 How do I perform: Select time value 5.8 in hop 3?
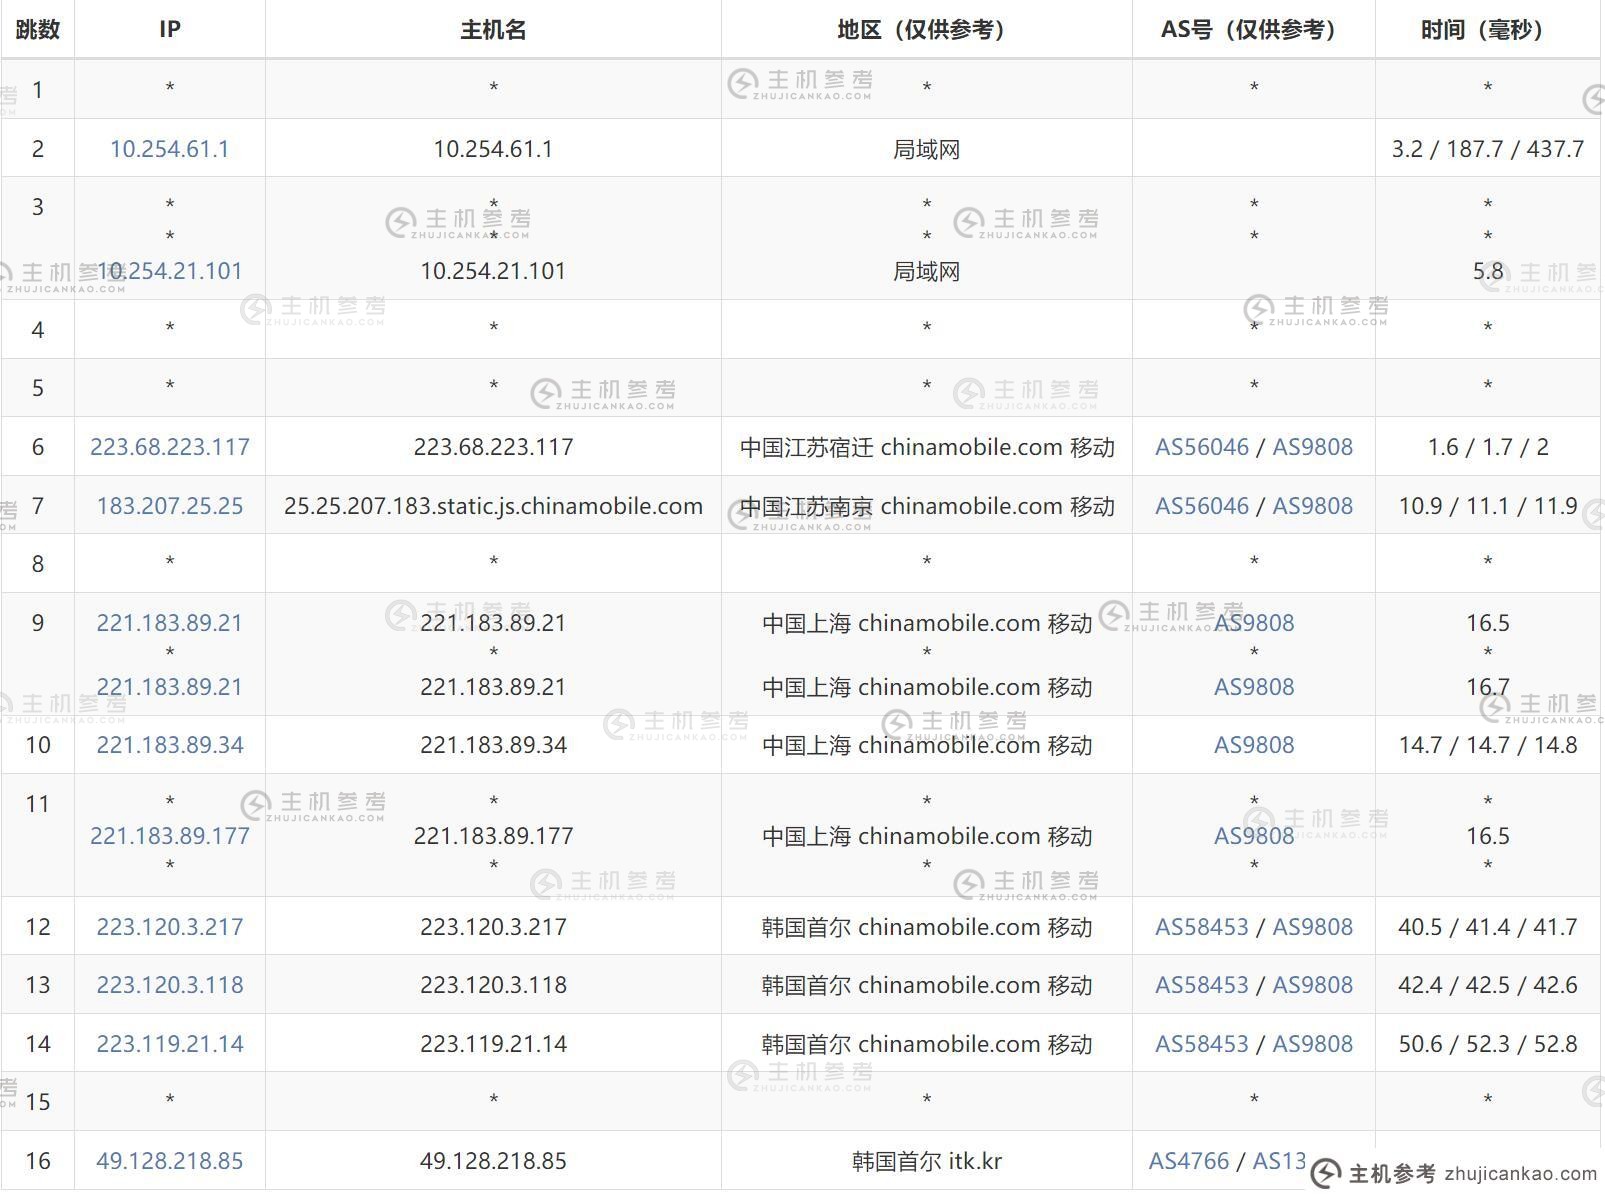point(1488,271)
